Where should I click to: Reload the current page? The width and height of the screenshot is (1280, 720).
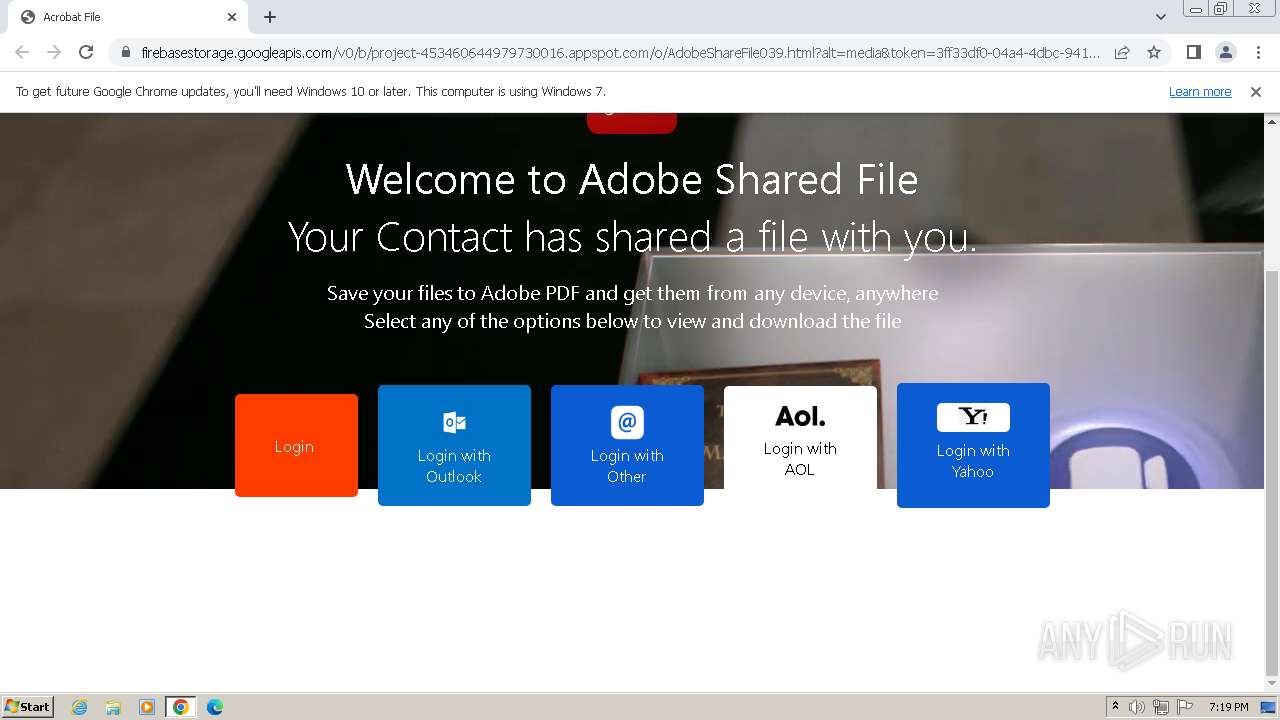click(86, 52)
